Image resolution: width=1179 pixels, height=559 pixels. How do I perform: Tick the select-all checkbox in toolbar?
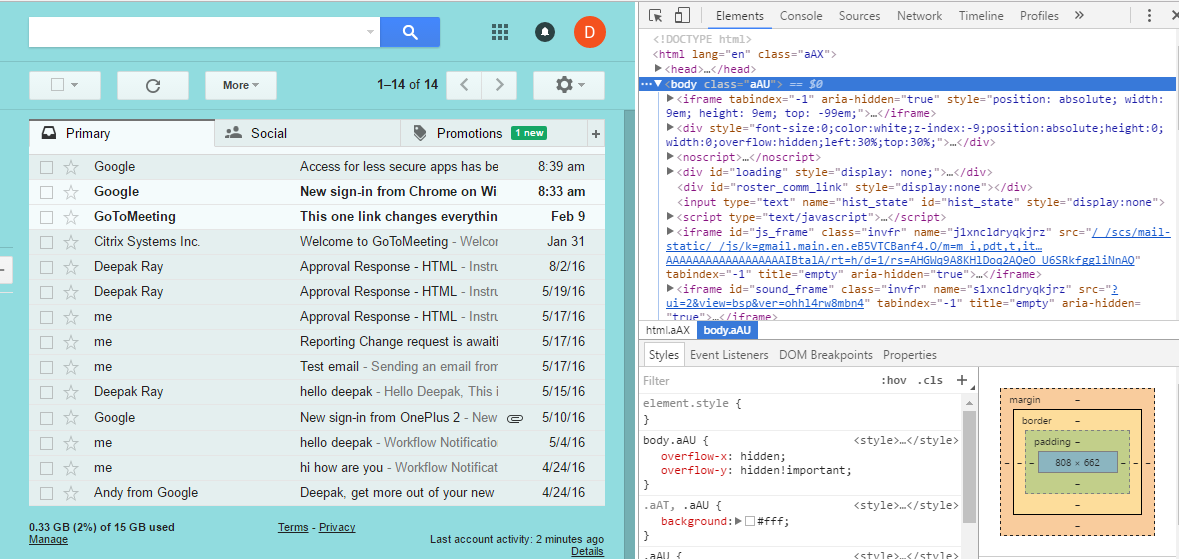57,85
